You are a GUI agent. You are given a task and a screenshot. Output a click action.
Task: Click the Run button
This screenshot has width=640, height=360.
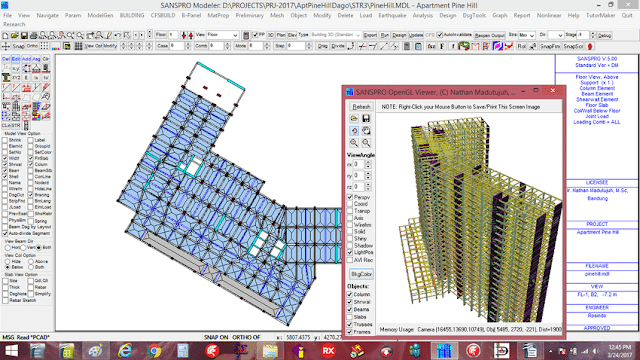point(384,35)
